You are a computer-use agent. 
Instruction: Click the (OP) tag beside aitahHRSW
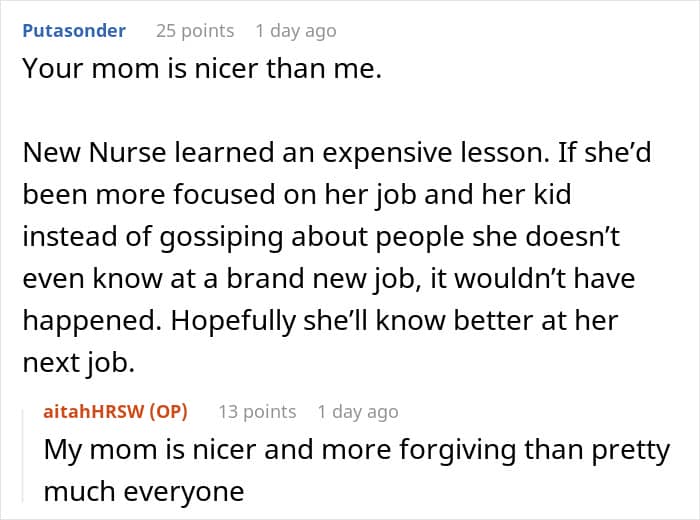tap(168, 411)
